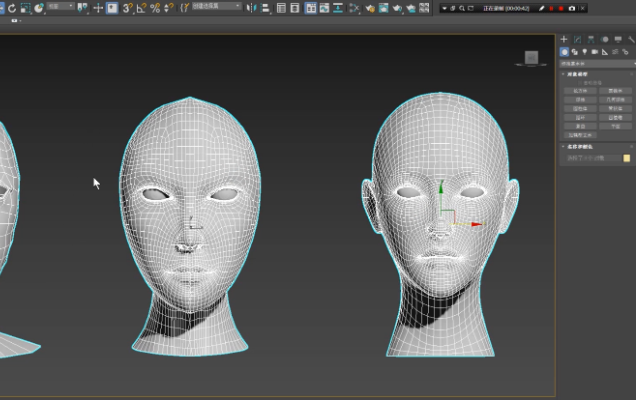
Task: Open the Align tool
Action: coord(263,8)
